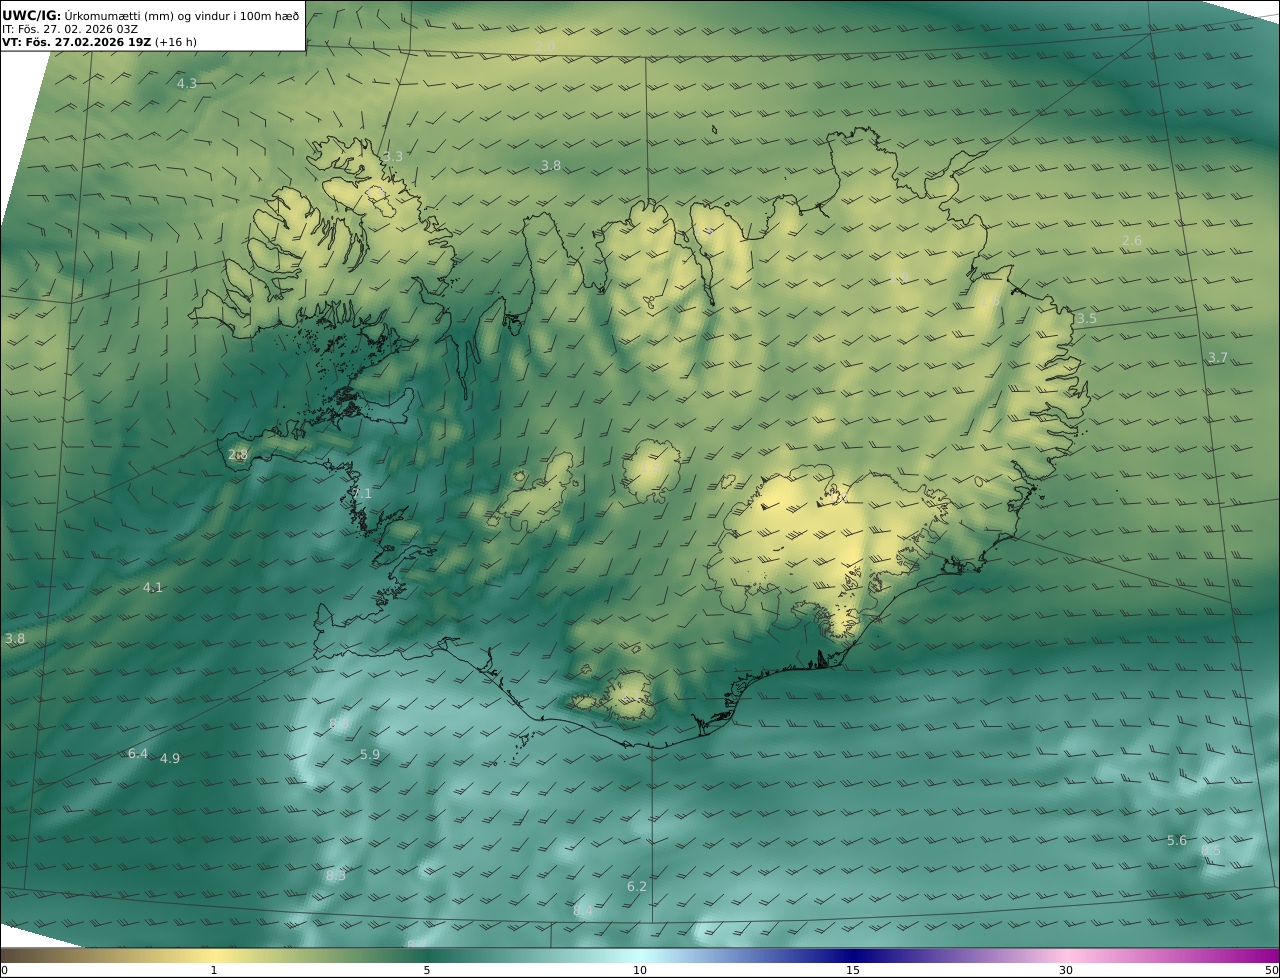Click the 10 tick on the color scale

[x=640, y=971]
